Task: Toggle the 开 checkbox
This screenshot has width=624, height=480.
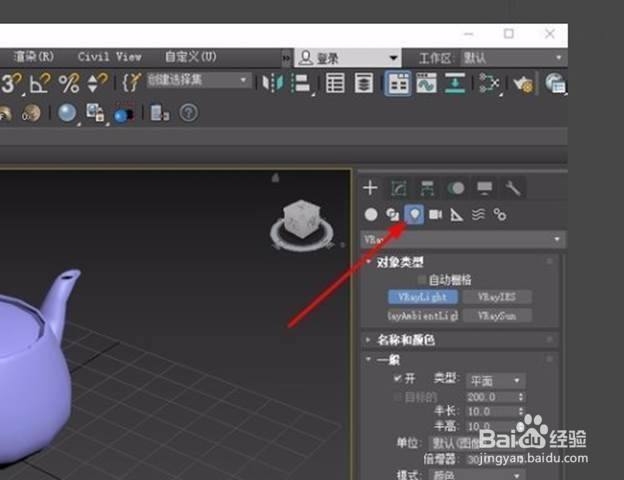Action: click(x=397, y=378)
